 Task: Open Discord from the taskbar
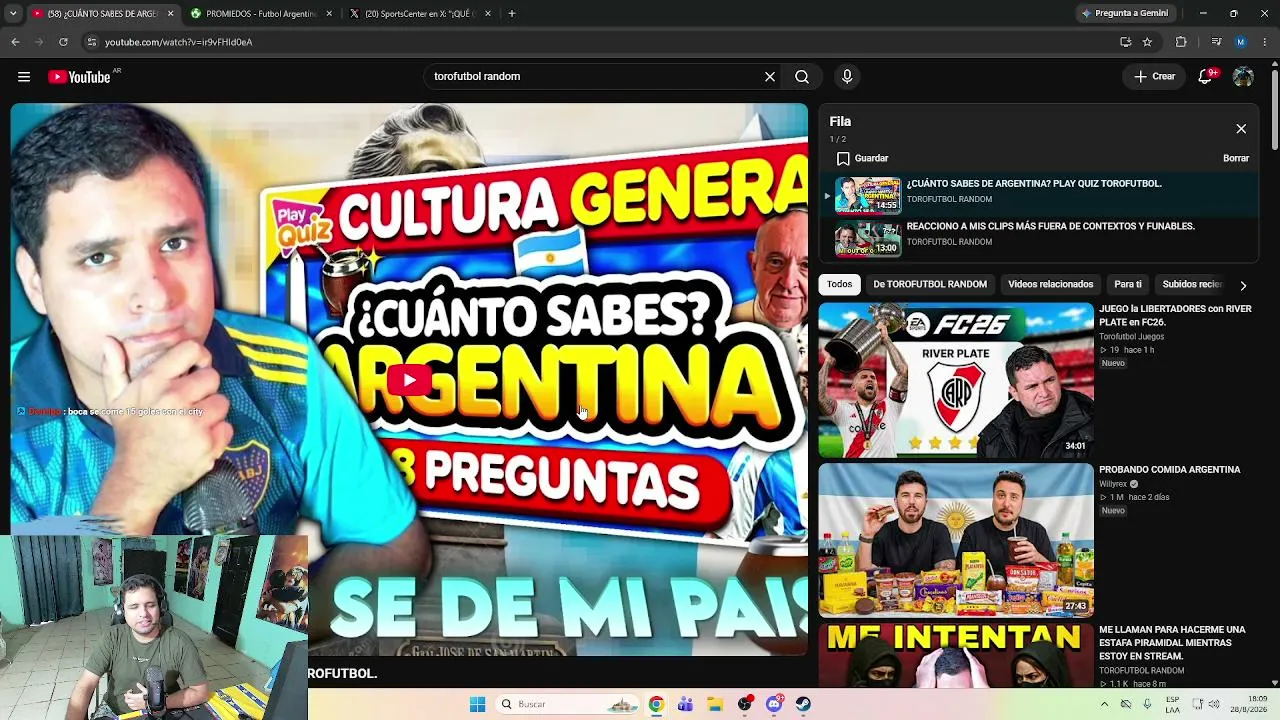click(x=774, y=704)
